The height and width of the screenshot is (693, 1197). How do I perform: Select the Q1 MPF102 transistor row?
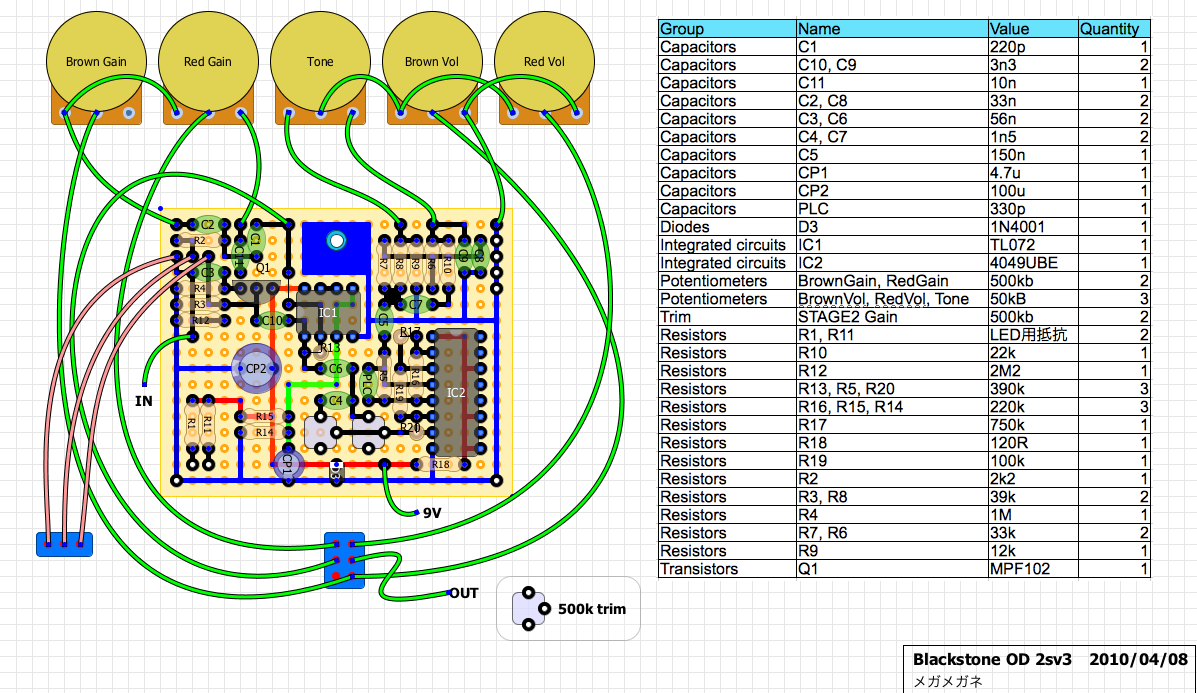tap(904, 569)
